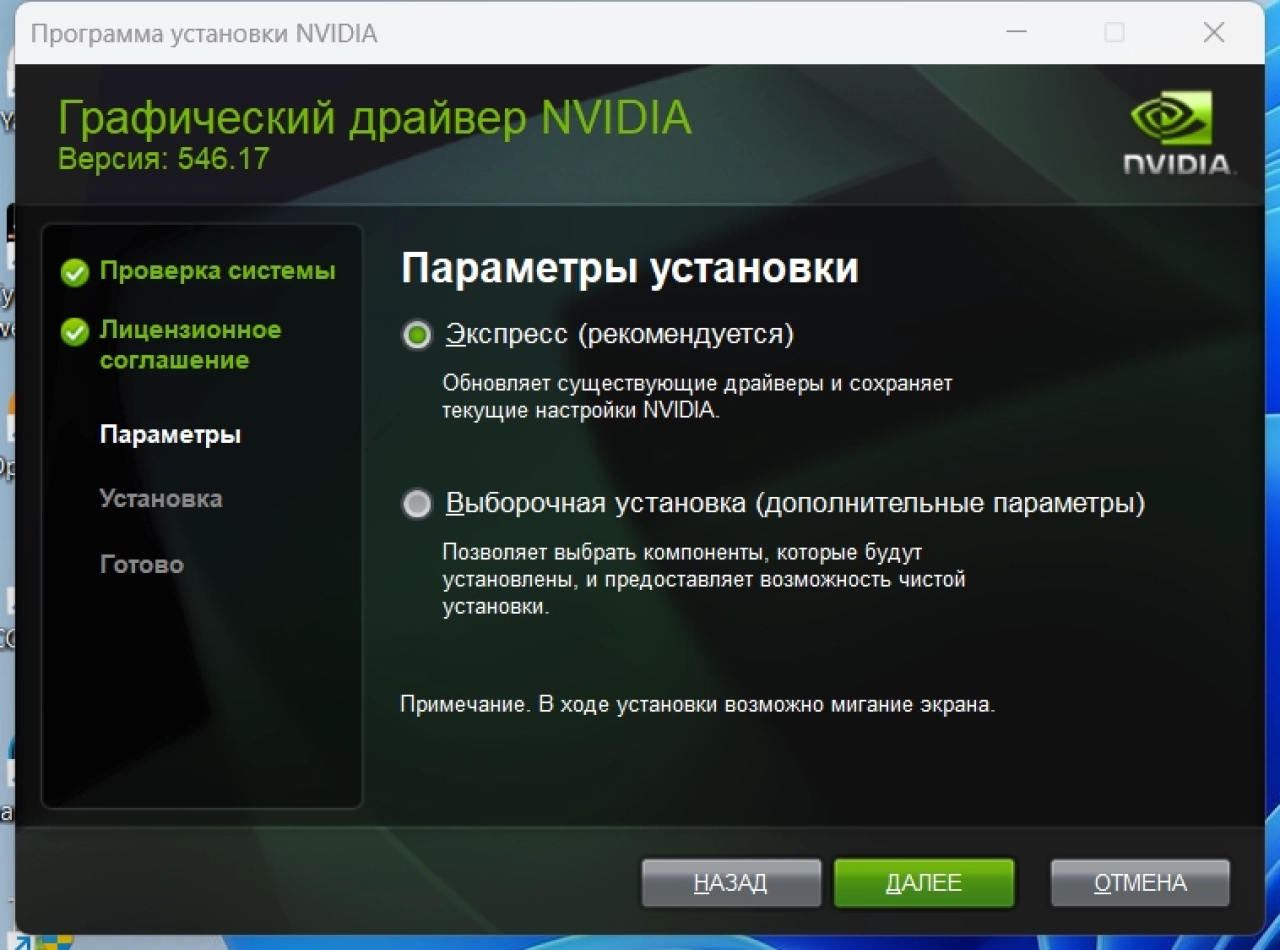
Task: Select the Экспресс (рекомендуется) radio button
Action: click(x=417, y=335)
